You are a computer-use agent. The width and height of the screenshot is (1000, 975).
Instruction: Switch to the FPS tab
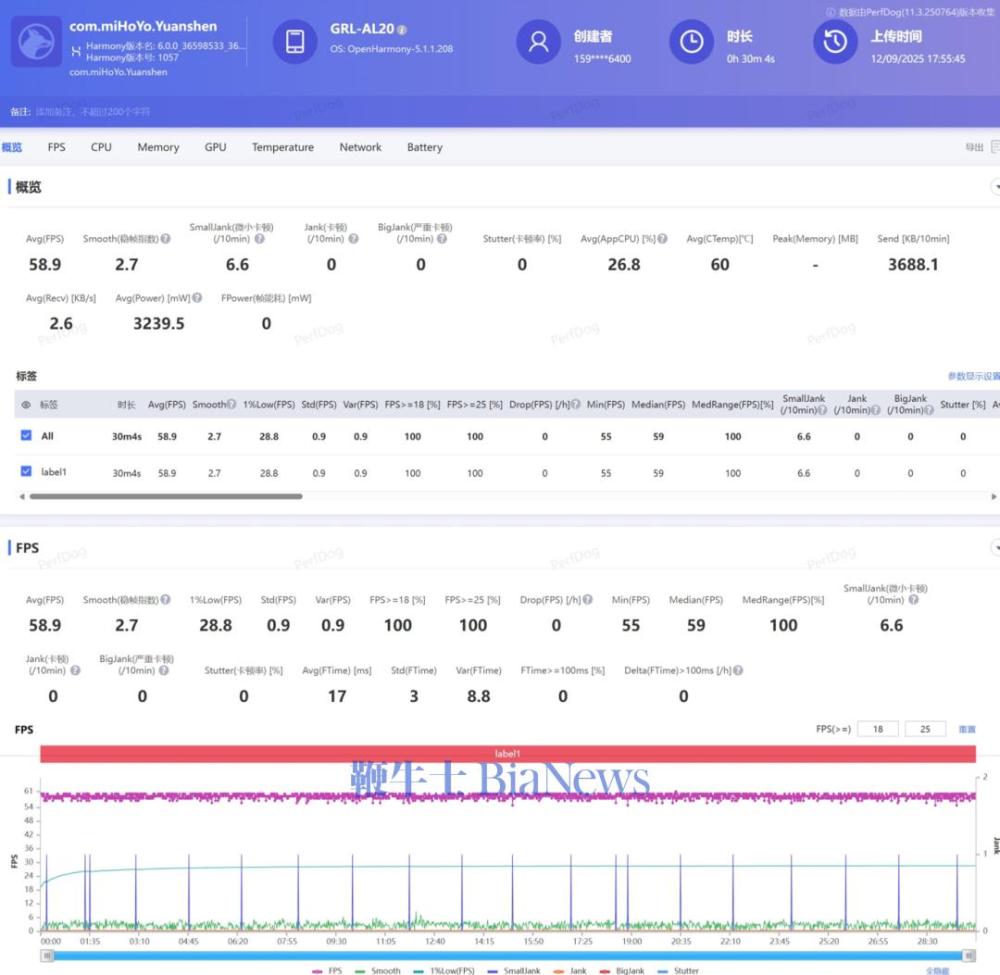[x=56, y=147]
